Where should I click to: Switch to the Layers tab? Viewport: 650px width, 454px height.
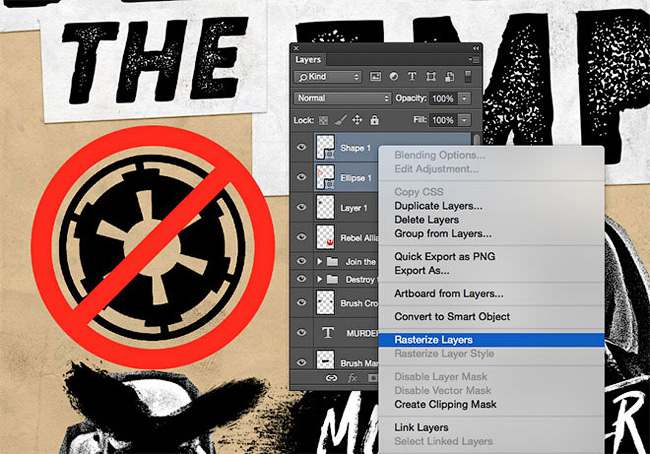point(308,60)
